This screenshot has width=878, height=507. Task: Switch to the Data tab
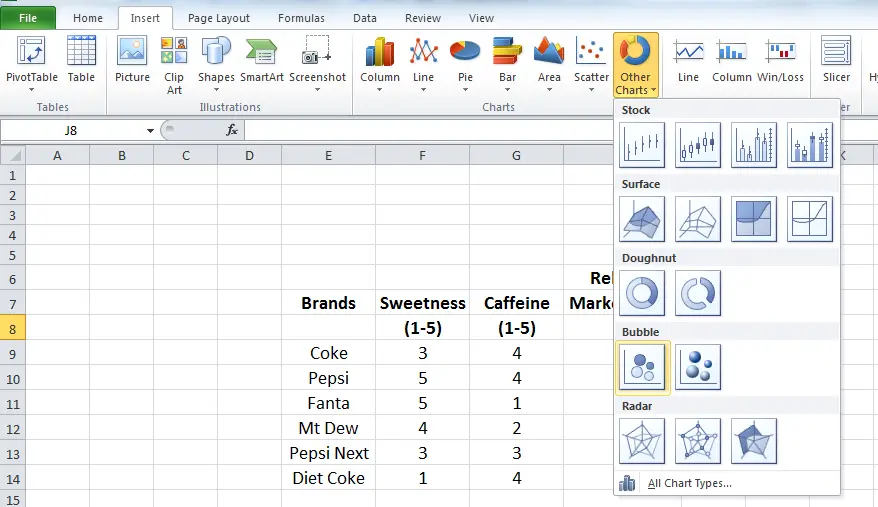click(x=365, y=18)
